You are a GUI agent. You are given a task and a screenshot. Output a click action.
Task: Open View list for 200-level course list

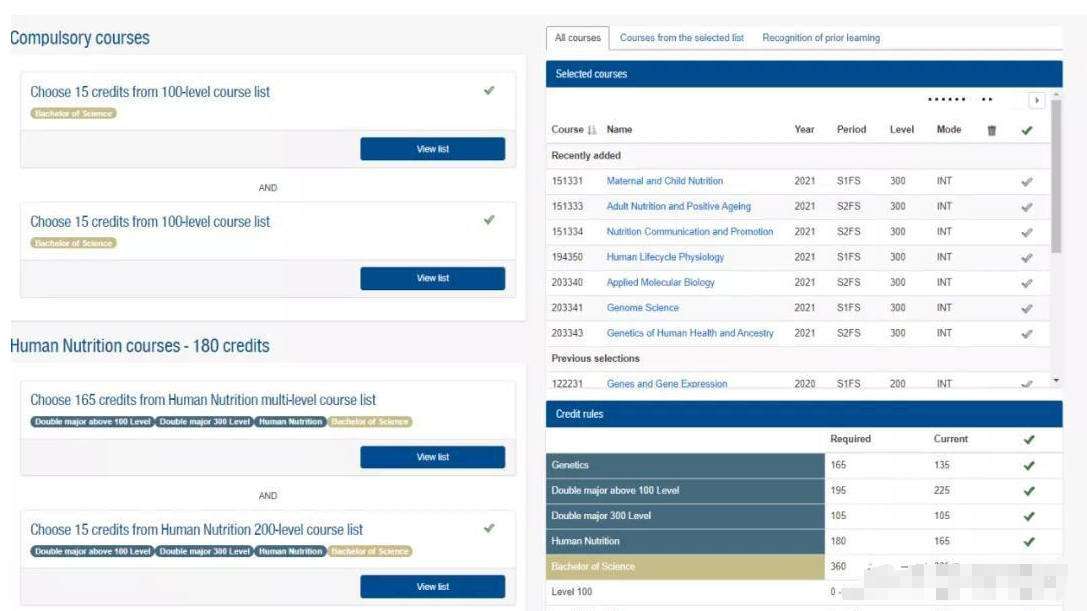pyautogui.click(x=433, y=587)
